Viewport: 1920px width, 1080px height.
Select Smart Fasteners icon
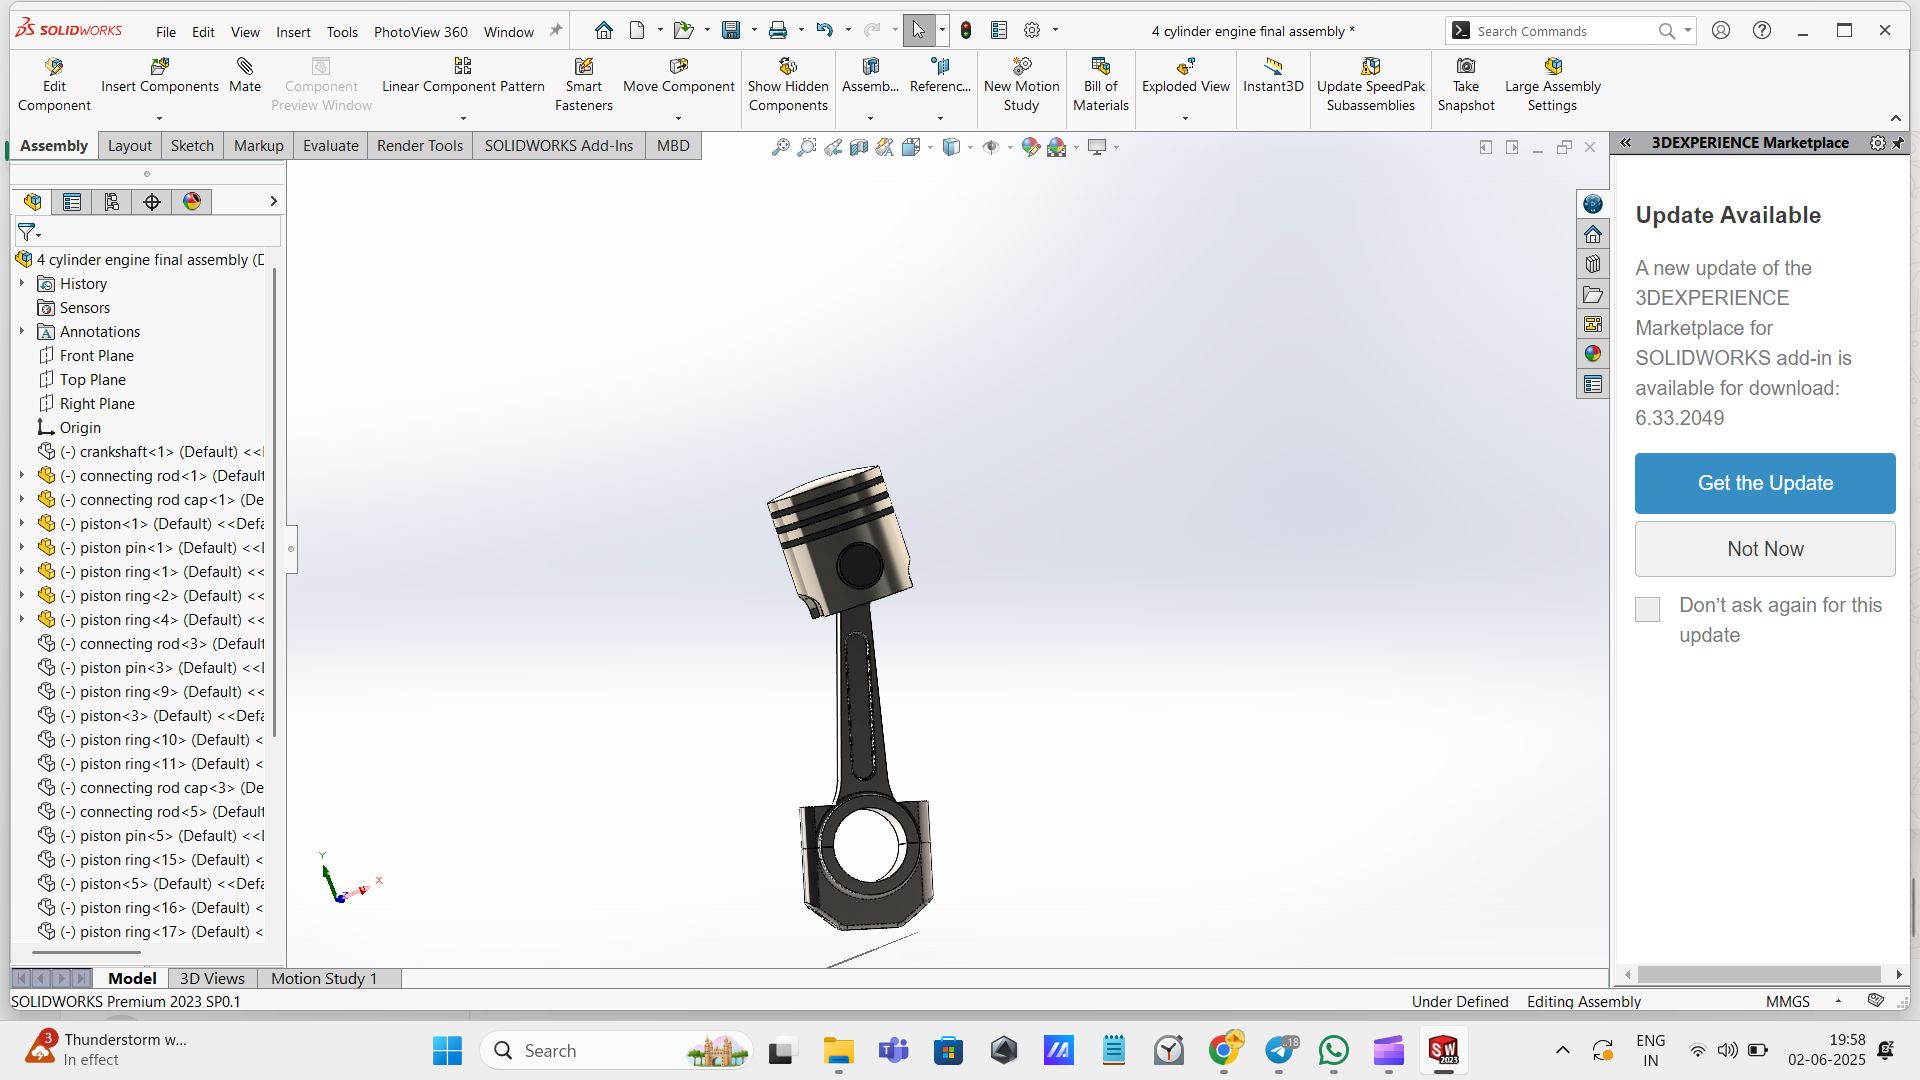tap(583, 67)
